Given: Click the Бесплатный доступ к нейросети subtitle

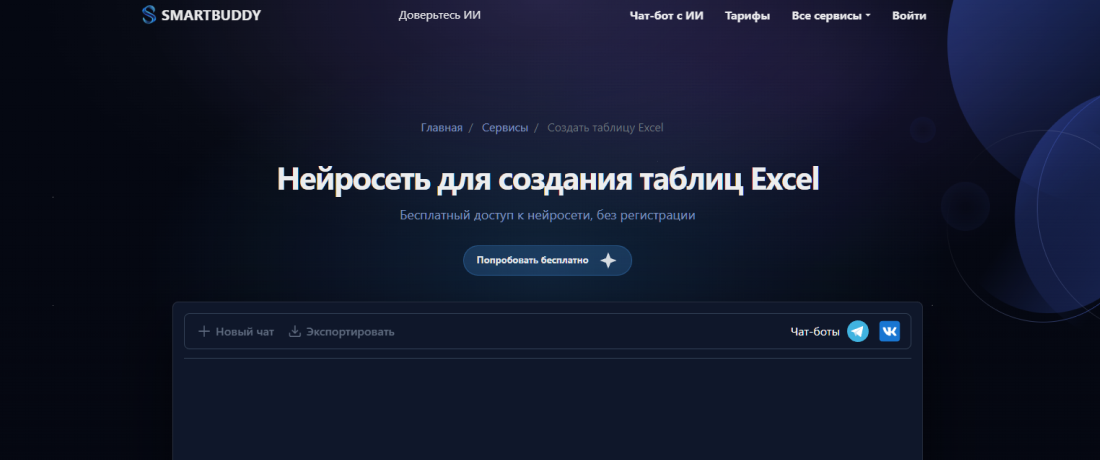Looking at the screenshot, I should point(547,215).
